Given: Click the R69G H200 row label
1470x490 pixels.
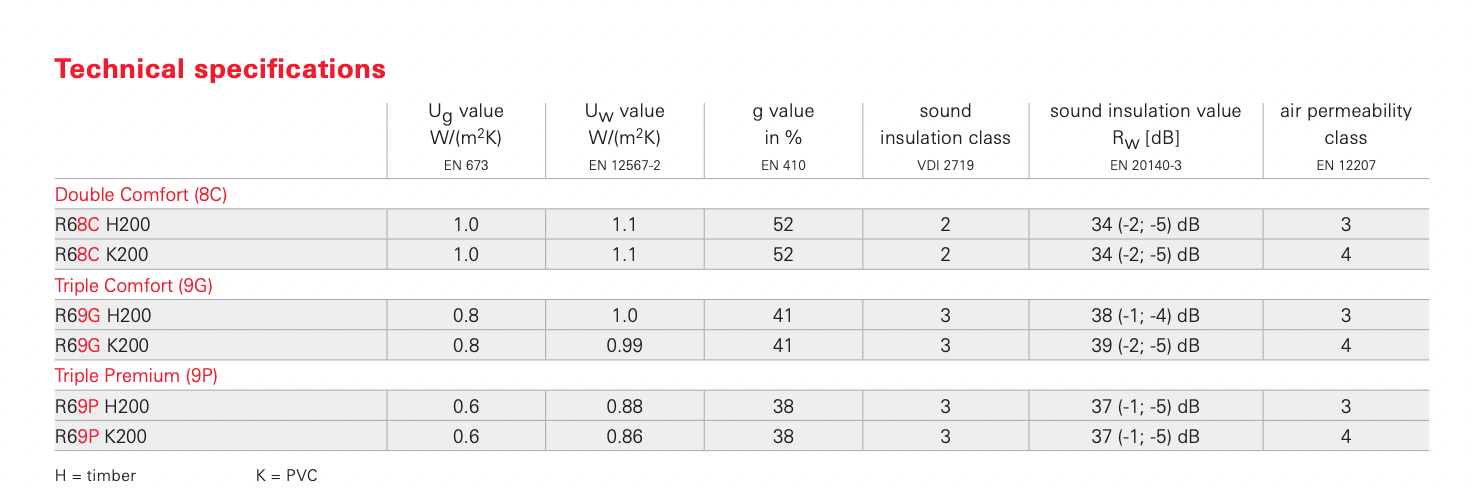Looking at the screenshot, I should click(x=103, y=316).
